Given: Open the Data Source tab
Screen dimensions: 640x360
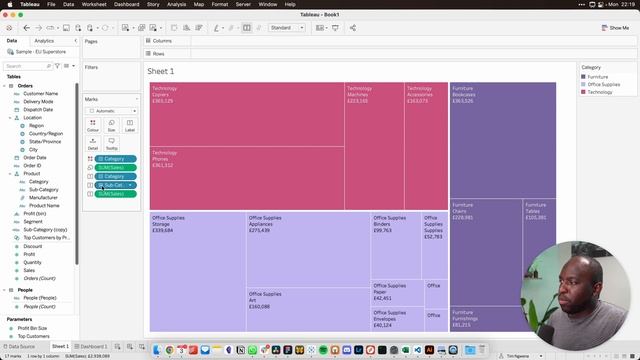Looking at the screenshot, I should tap(19, 347).
